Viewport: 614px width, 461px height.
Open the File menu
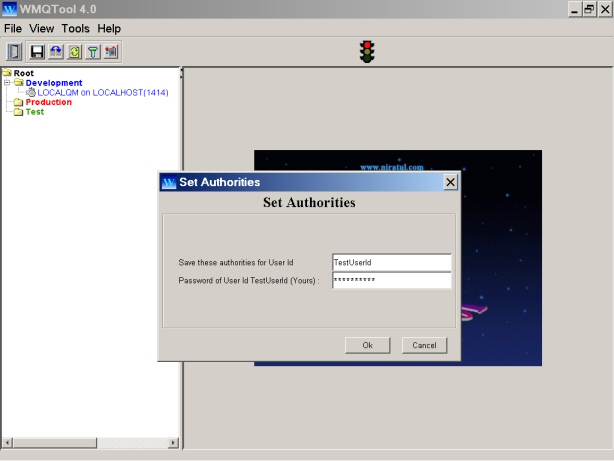tap(13, 29)
